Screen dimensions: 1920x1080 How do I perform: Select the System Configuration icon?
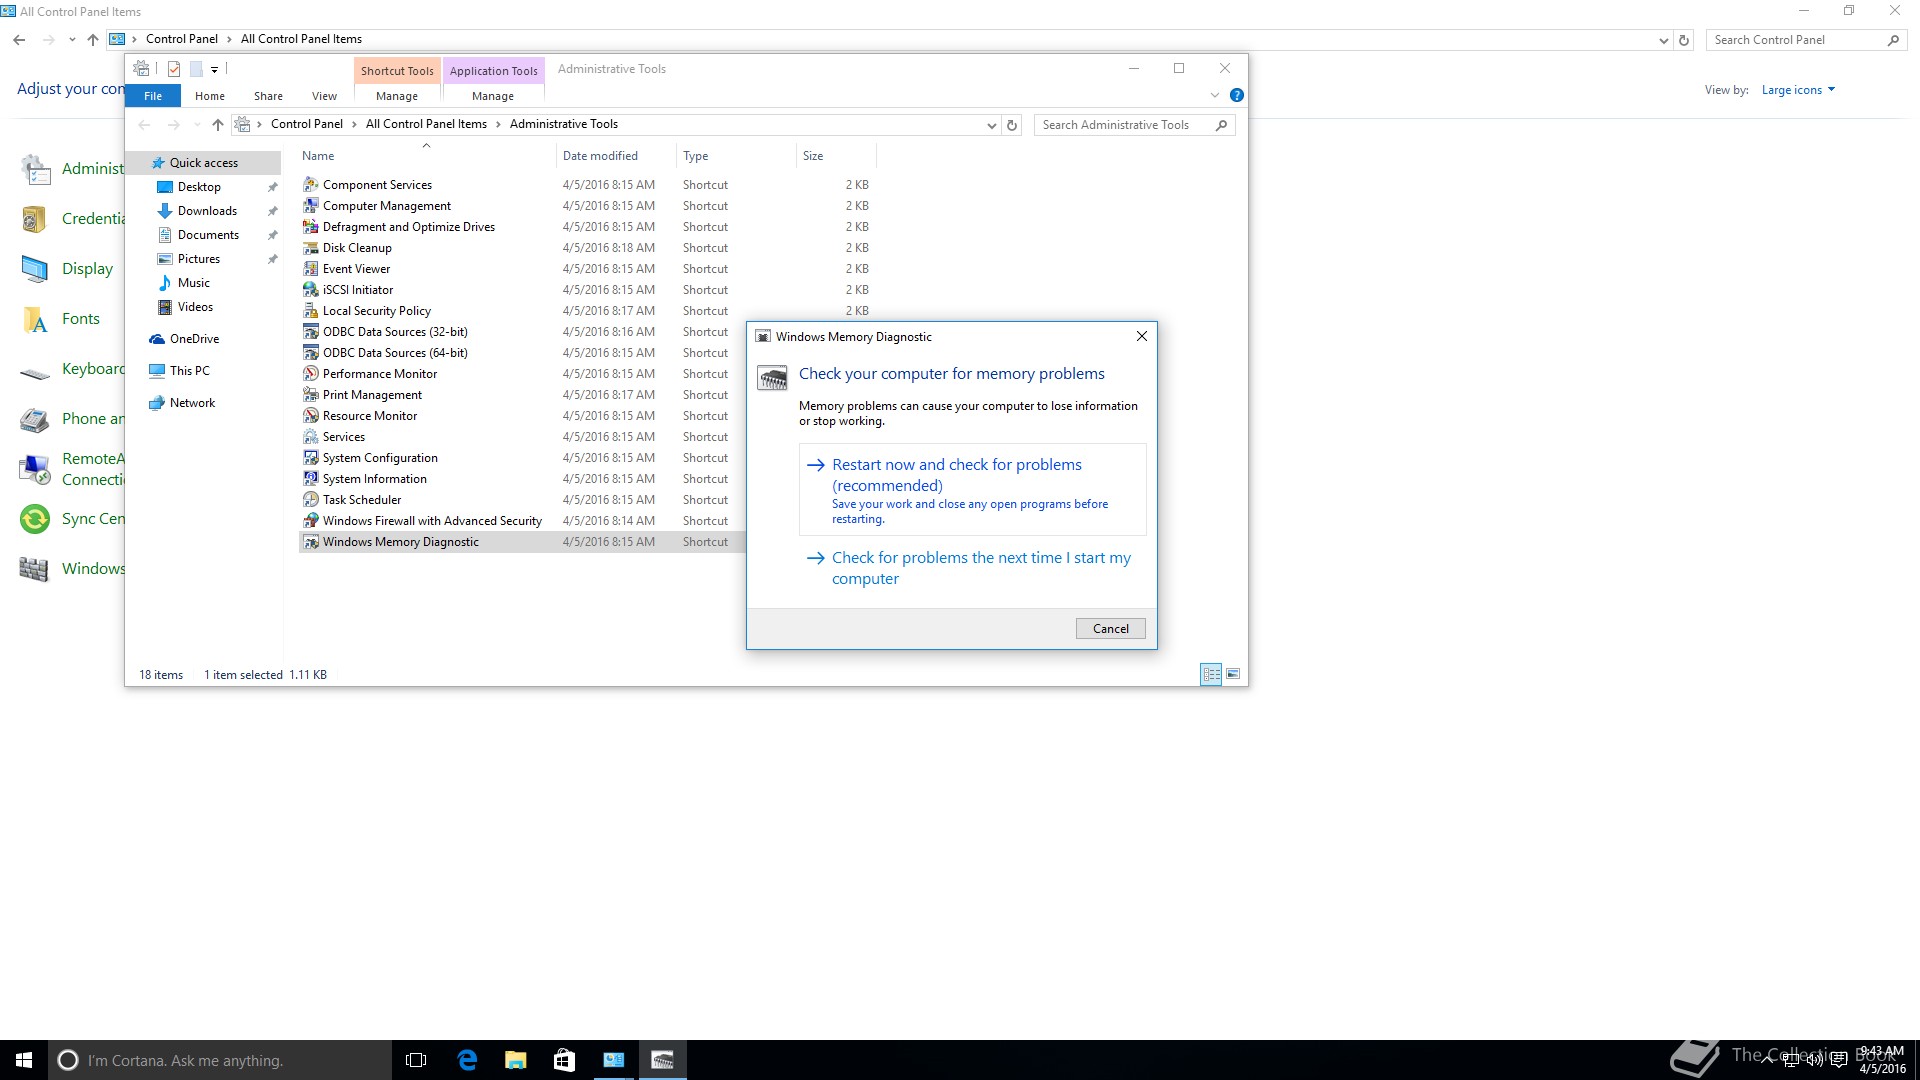point(311,457)
